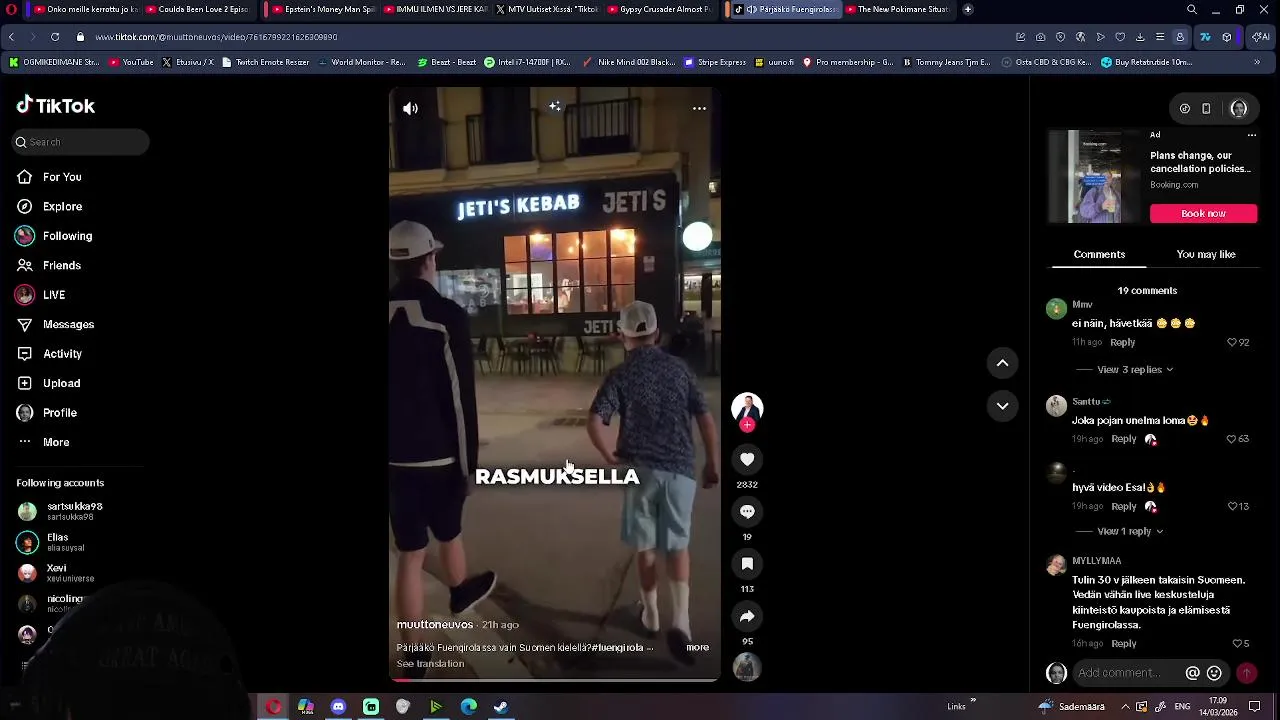Reply to Santtu's comment
The width and height of the screenshot is (1280, 720).
click(1124, 439)
